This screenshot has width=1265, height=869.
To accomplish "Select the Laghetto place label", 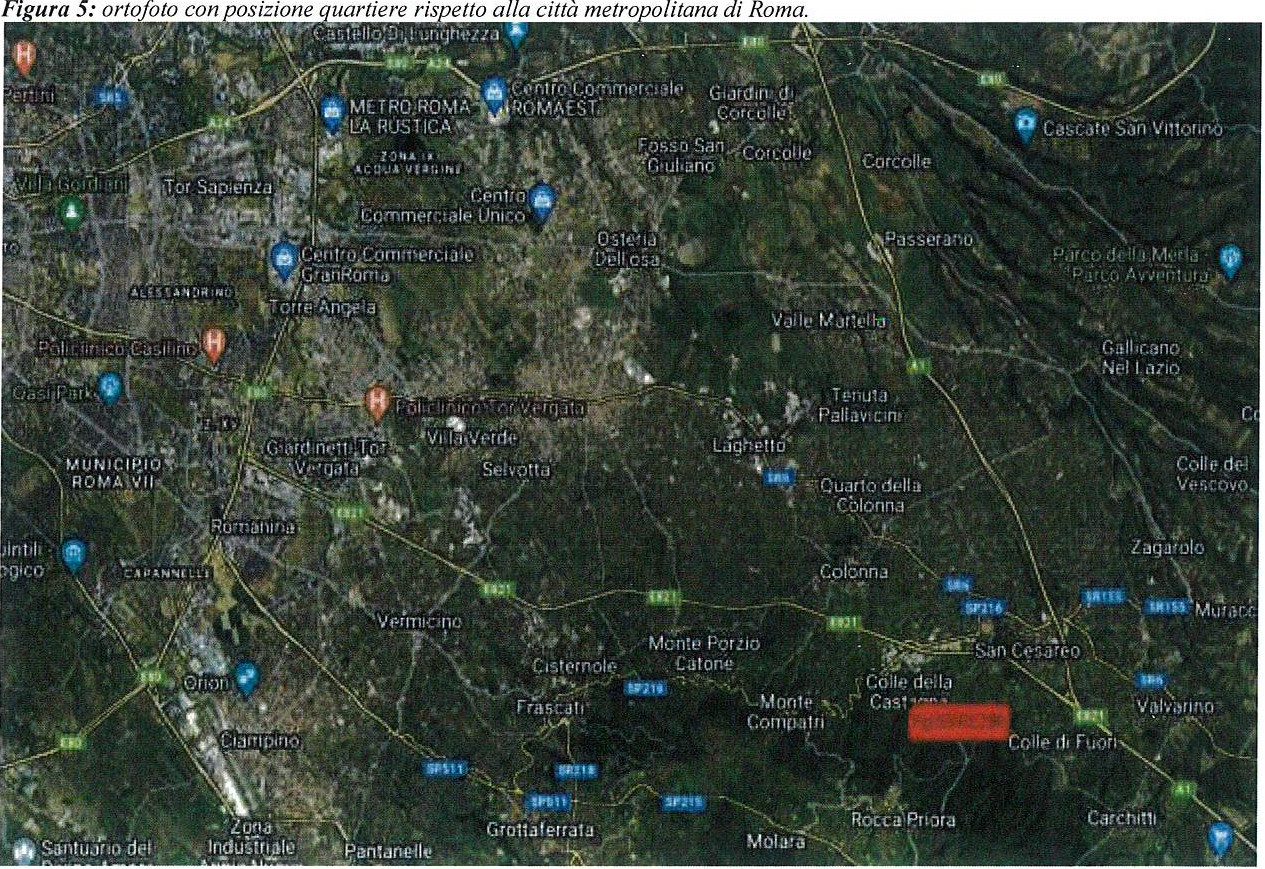I will (x=749, y=445).
